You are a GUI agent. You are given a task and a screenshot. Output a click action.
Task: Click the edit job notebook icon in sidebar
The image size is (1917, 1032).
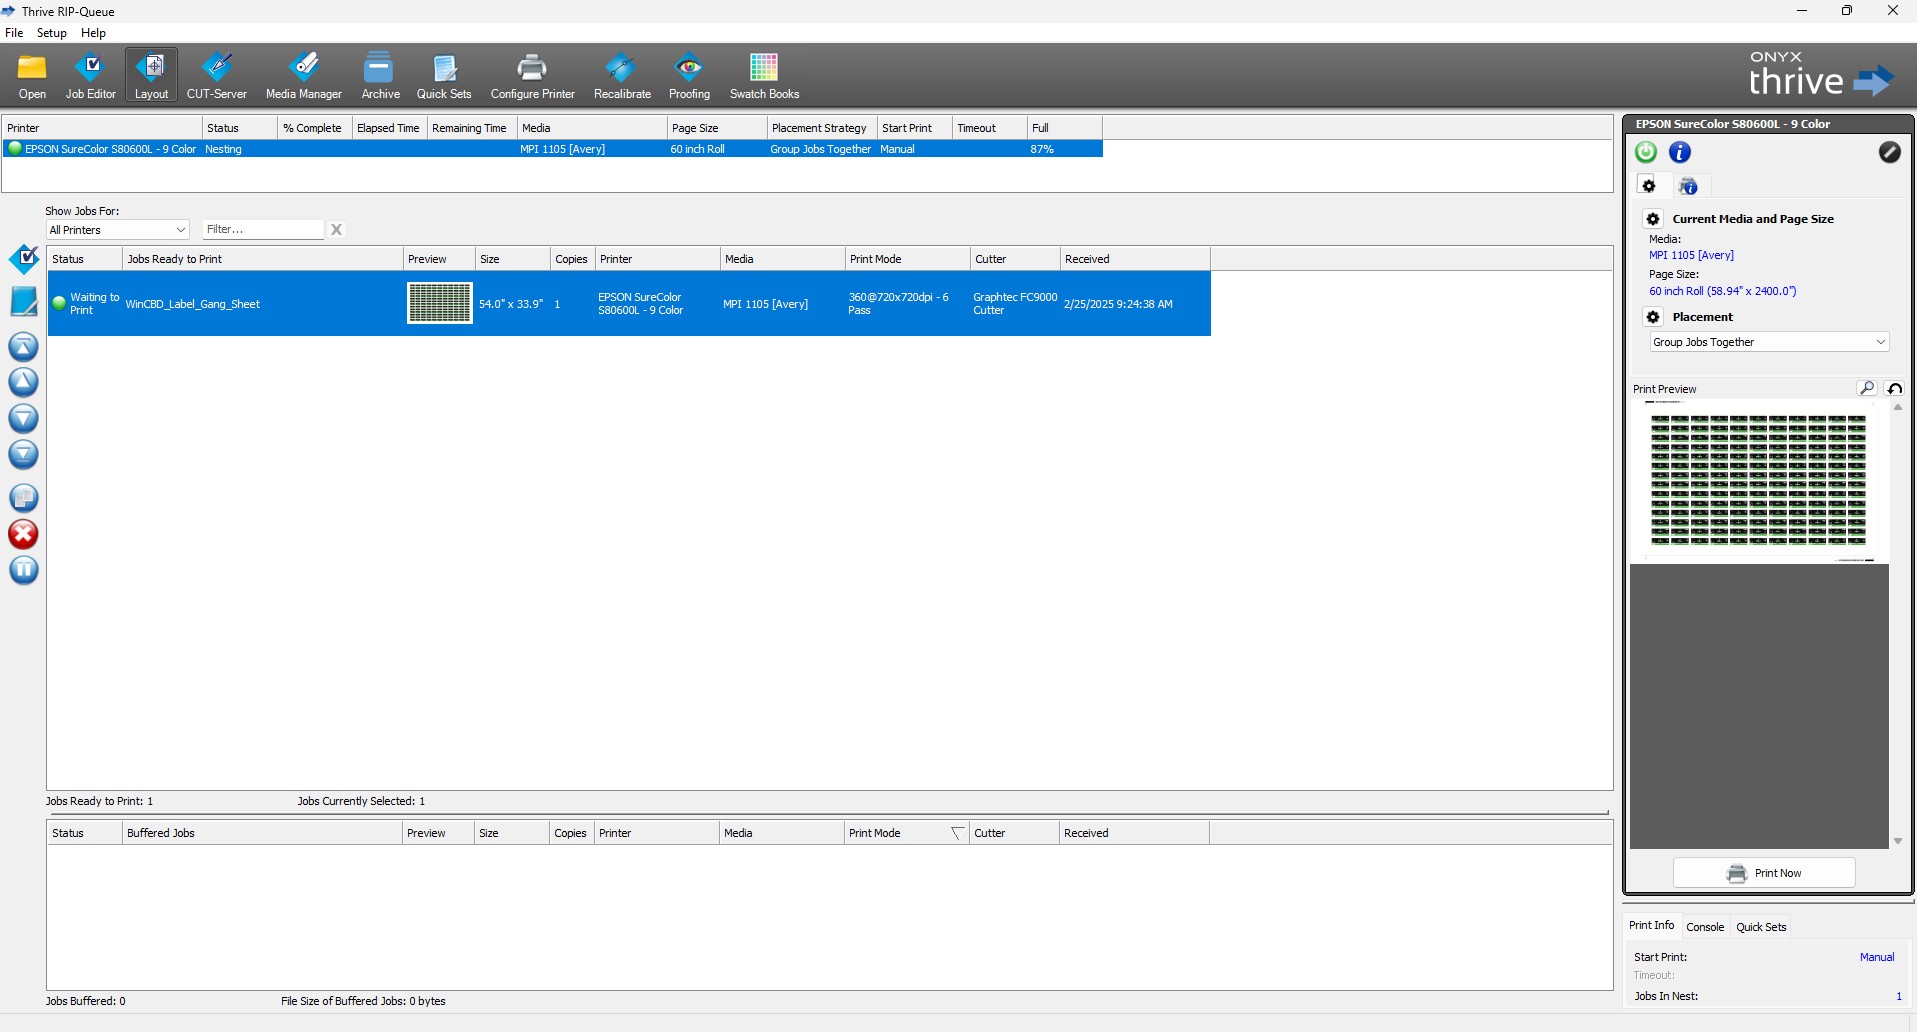coord(24,301)
